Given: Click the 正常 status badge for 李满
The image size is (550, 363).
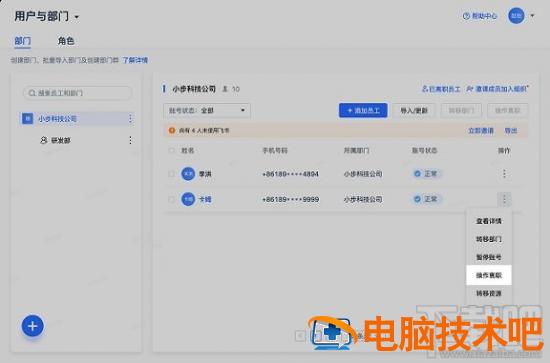Looking at the screenshot, I should tap(426, 174).
